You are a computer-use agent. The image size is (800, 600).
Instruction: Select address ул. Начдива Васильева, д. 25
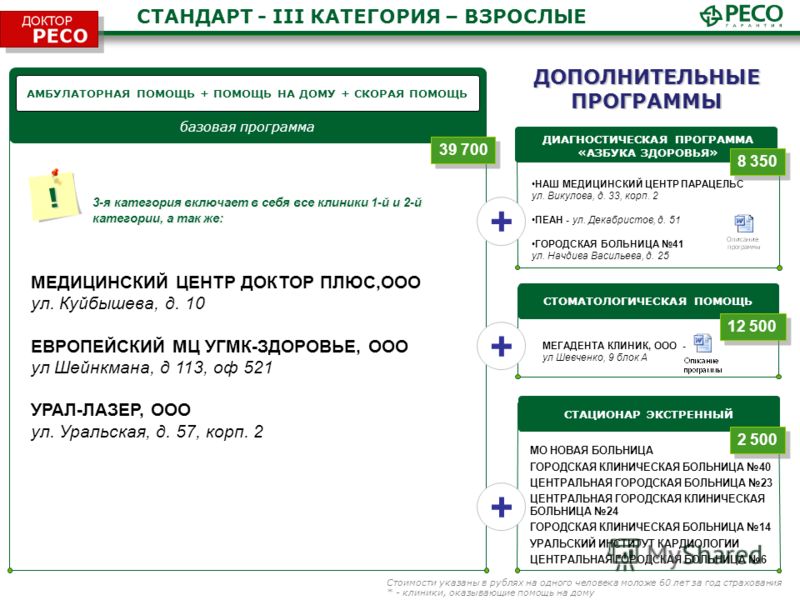click(x=600, y=256)
